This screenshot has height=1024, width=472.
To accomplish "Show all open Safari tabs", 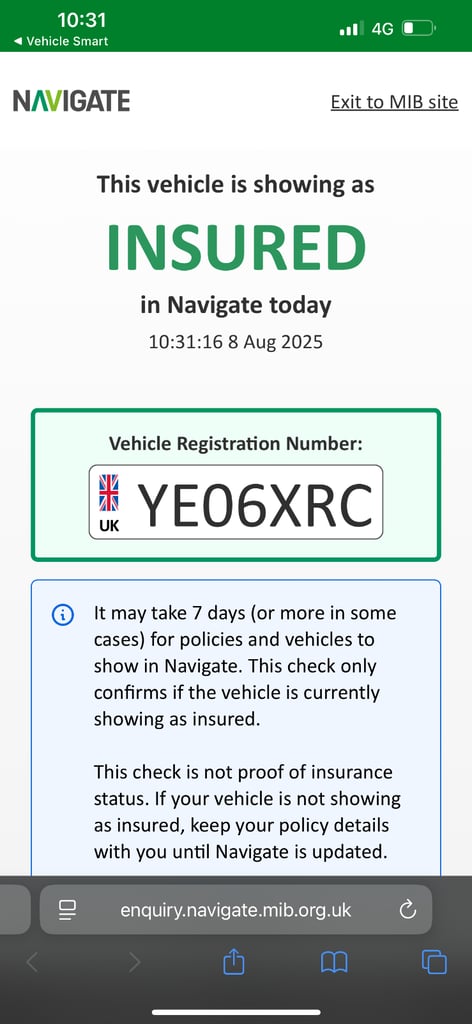I will [434, 962].
